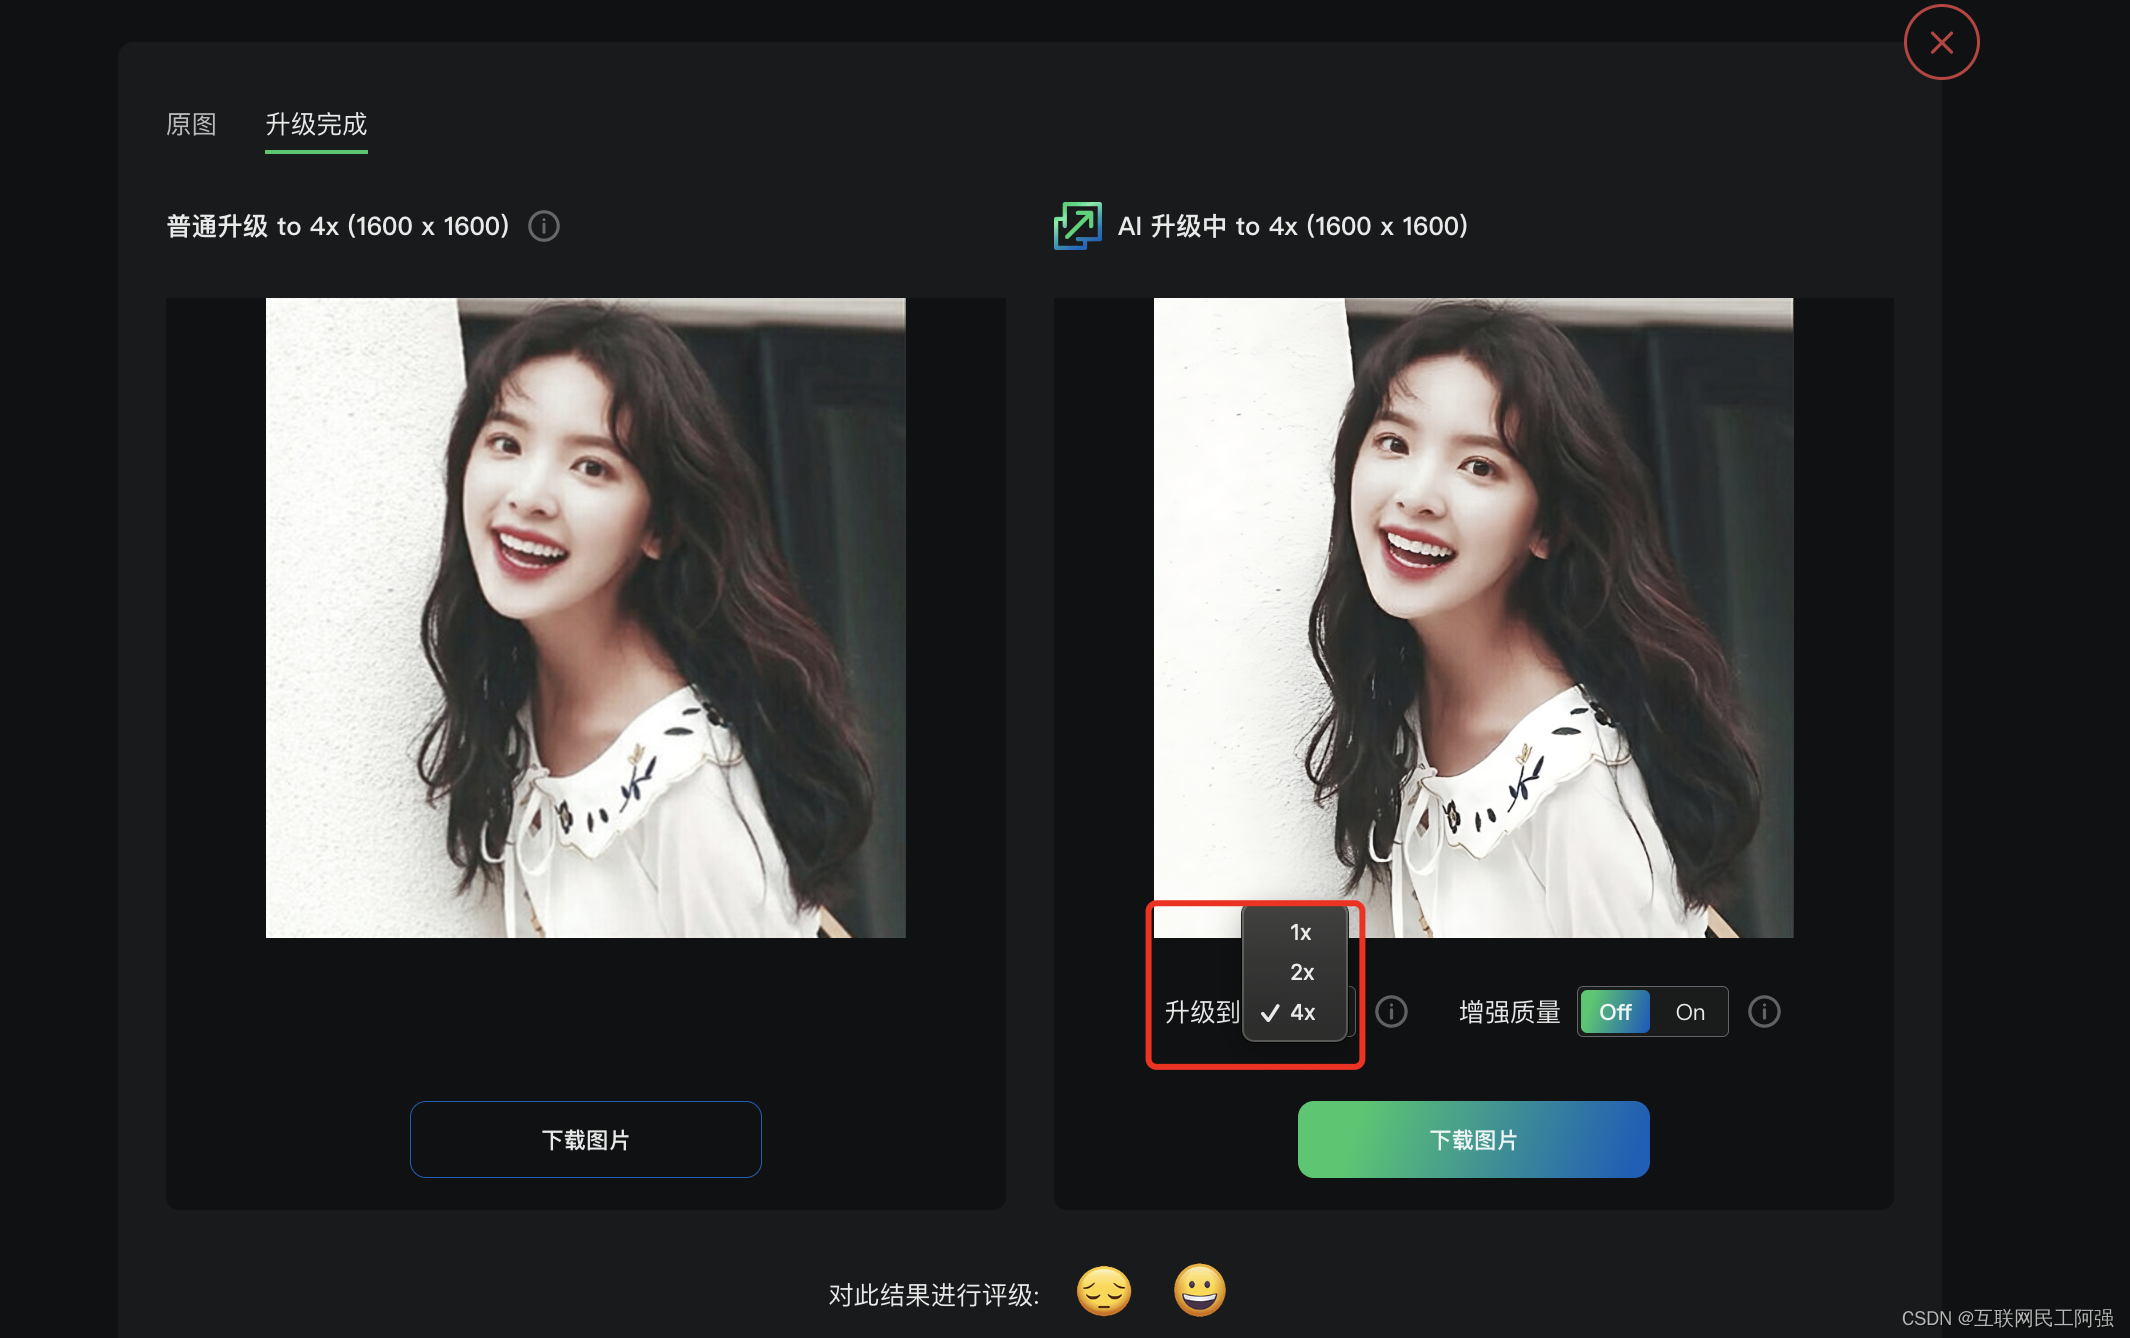Viewport: 2130px width, 1338px height.
Task: Rate result with sad face emoji
Action: pyautogui.click(x=1104, y=1291)
